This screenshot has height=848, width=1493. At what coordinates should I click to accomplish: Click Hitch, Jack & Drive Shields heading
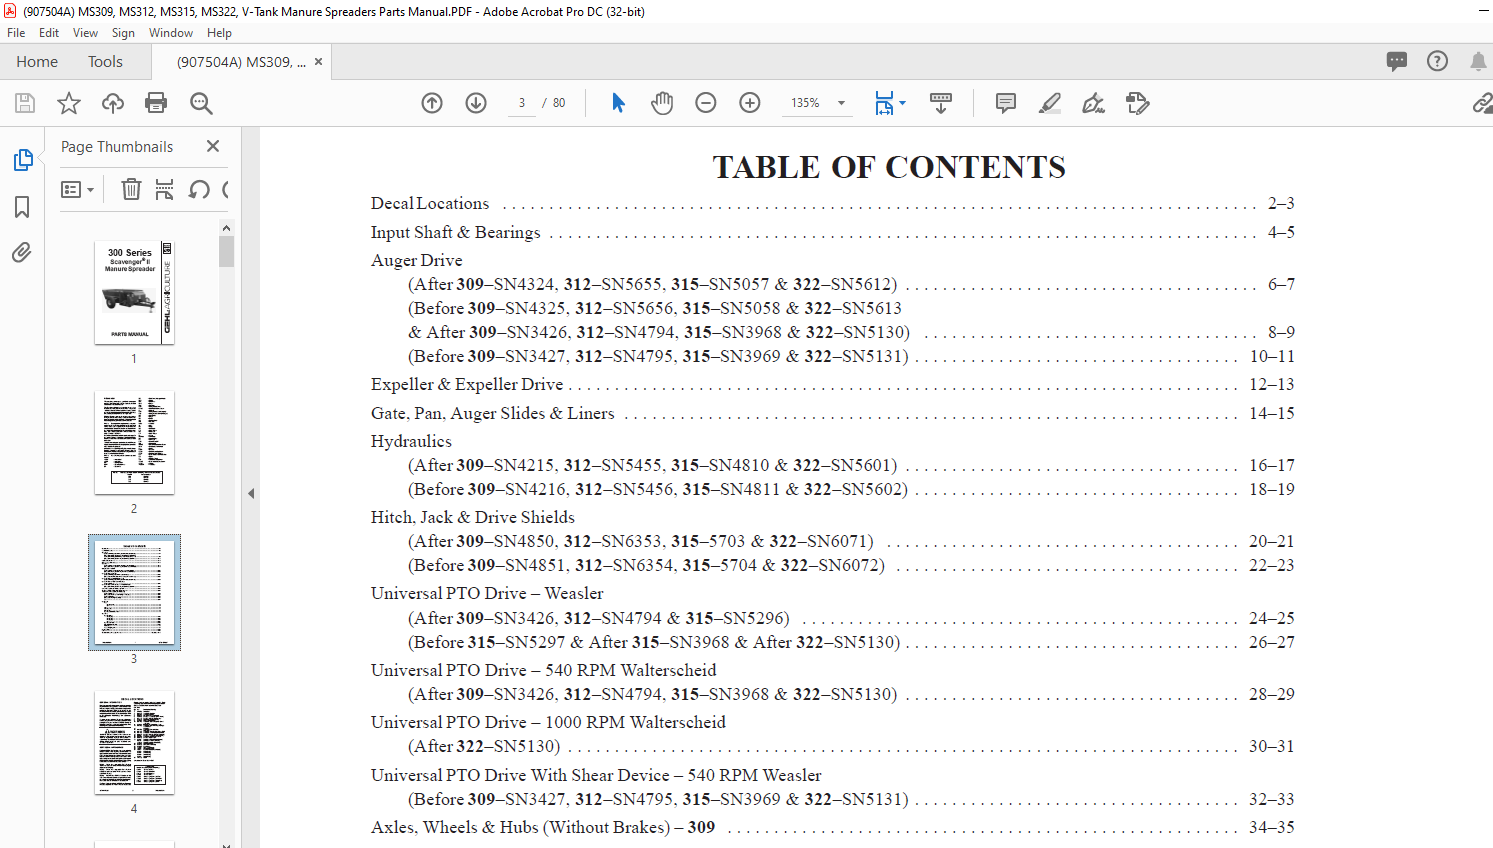point(473,517)
